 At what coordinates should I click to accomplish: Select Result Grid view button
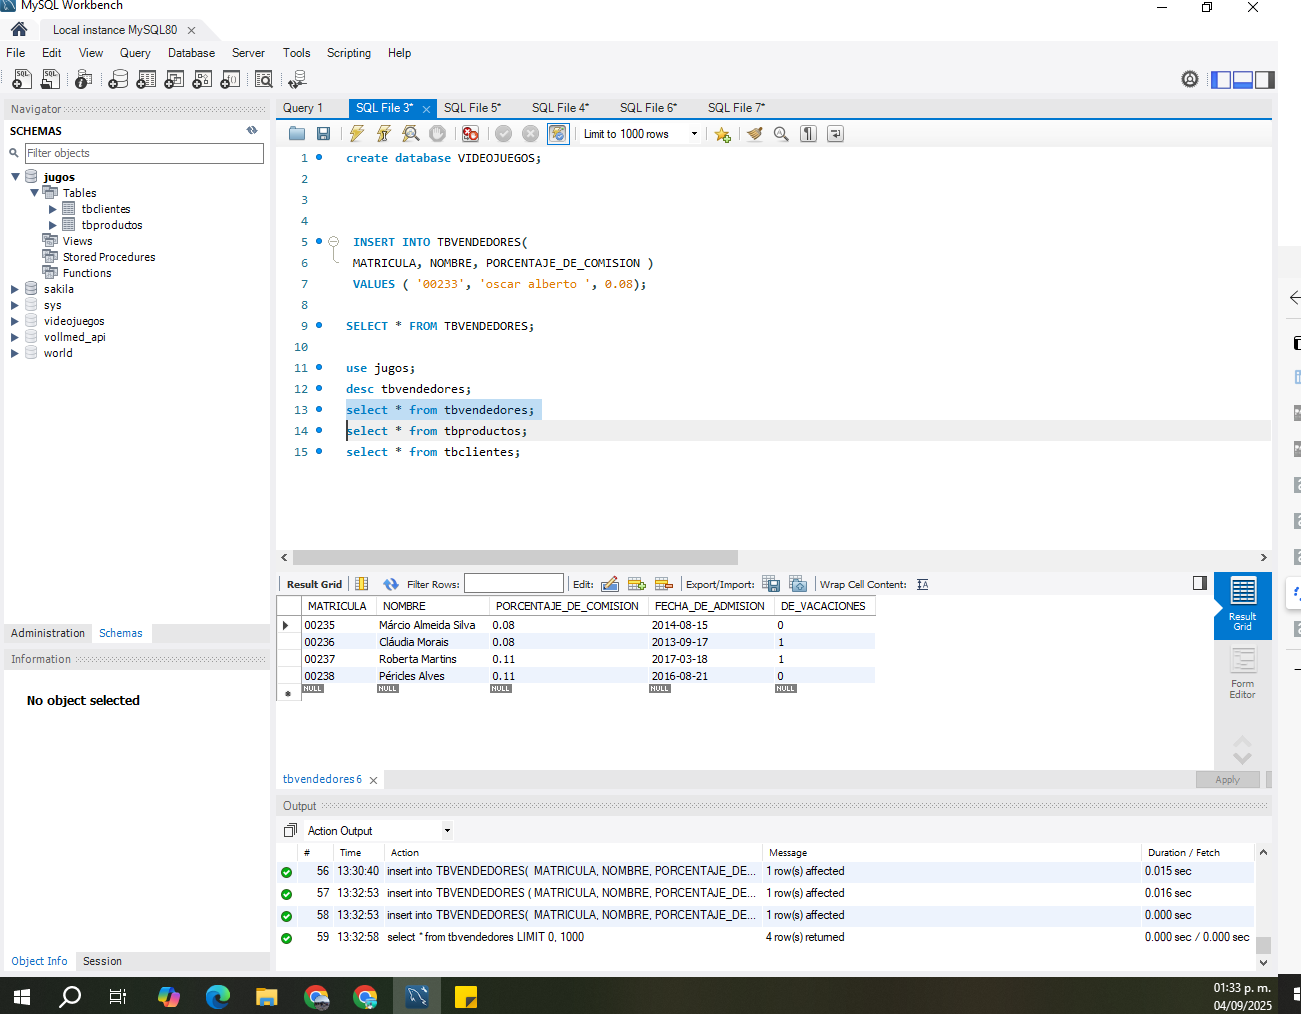tap(1242, 604)
